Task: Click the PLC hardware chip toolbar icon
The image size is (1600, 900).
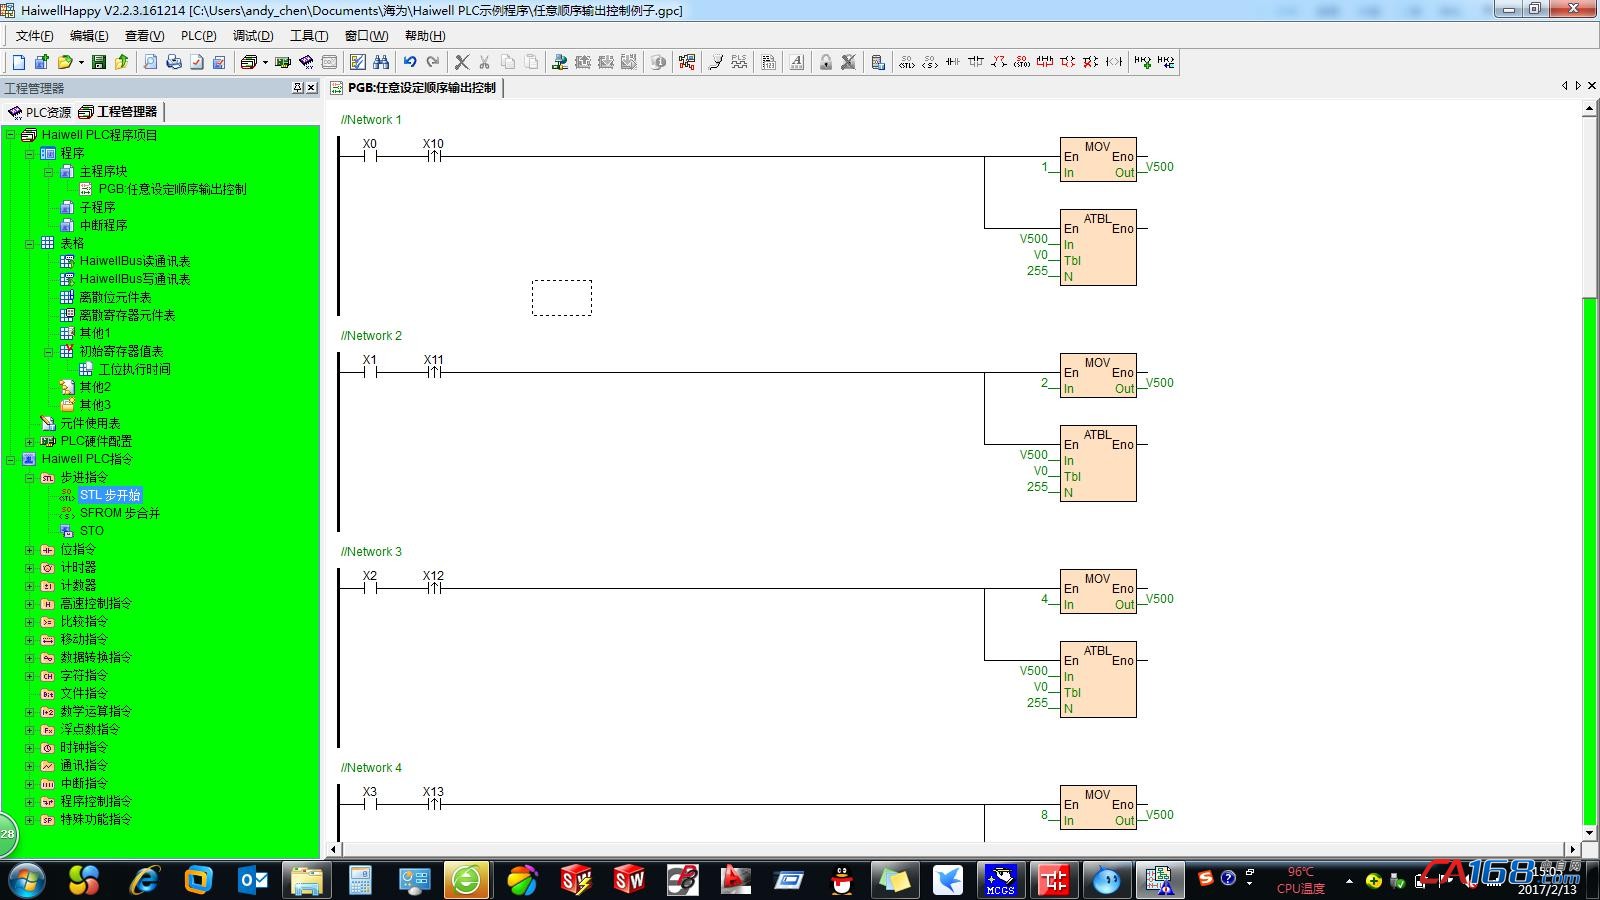Action: [283, 62]
